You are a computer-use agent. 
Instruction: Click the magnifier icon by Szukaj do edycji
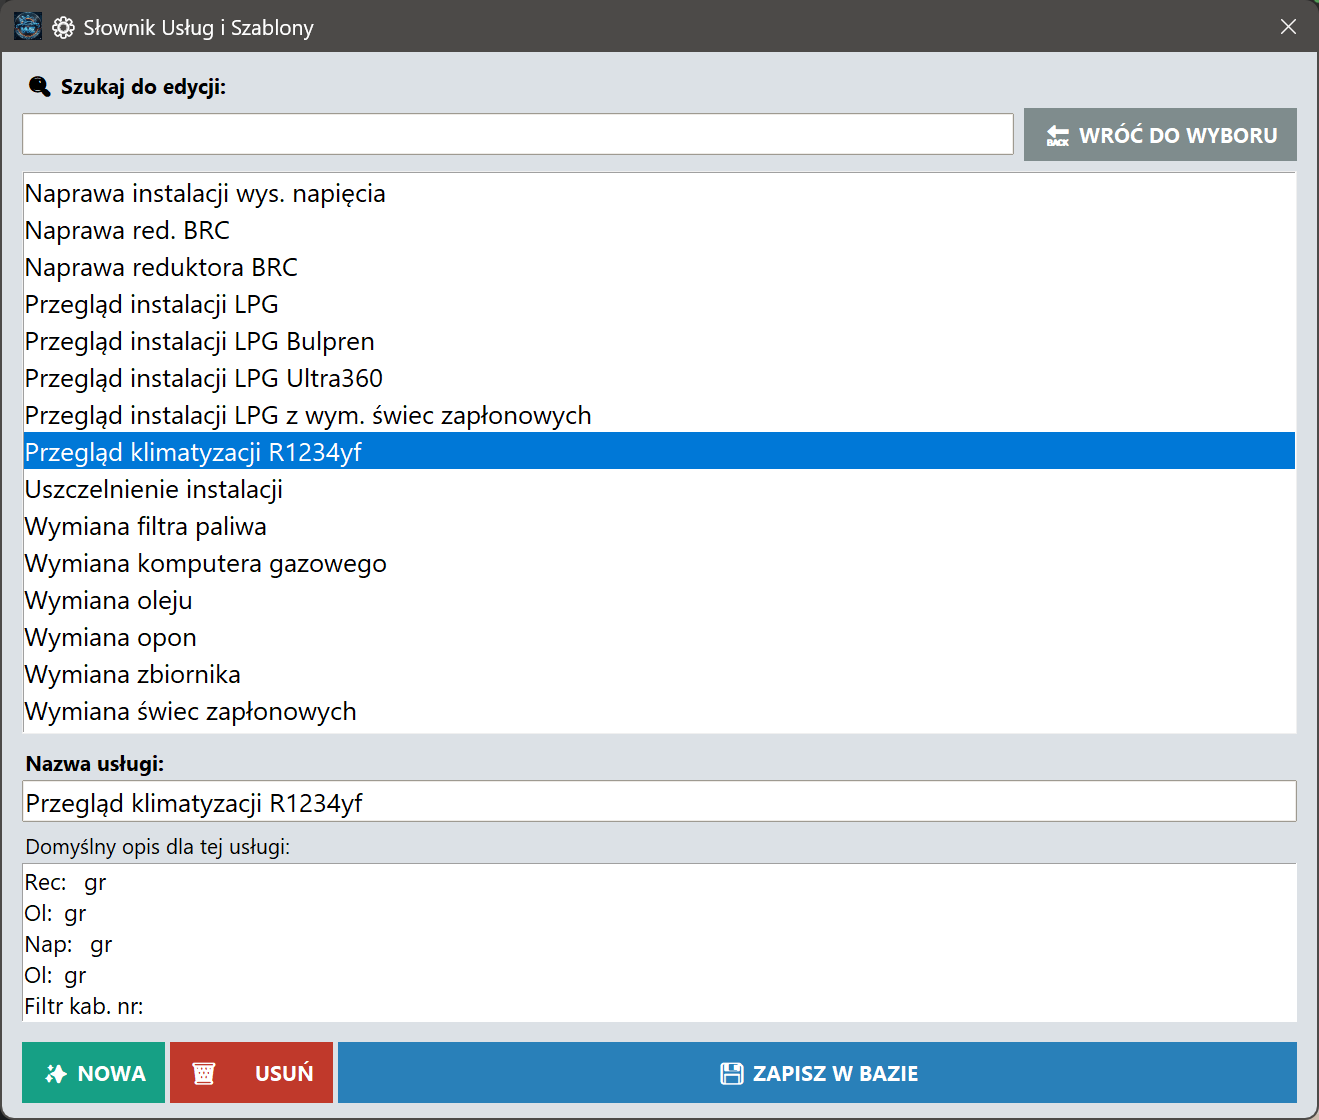(x=39, y=87)
